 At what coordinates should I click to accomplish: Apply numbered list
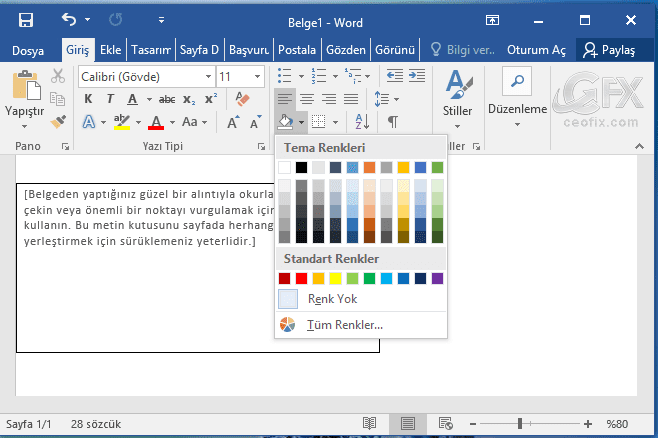tap(319, 76)
